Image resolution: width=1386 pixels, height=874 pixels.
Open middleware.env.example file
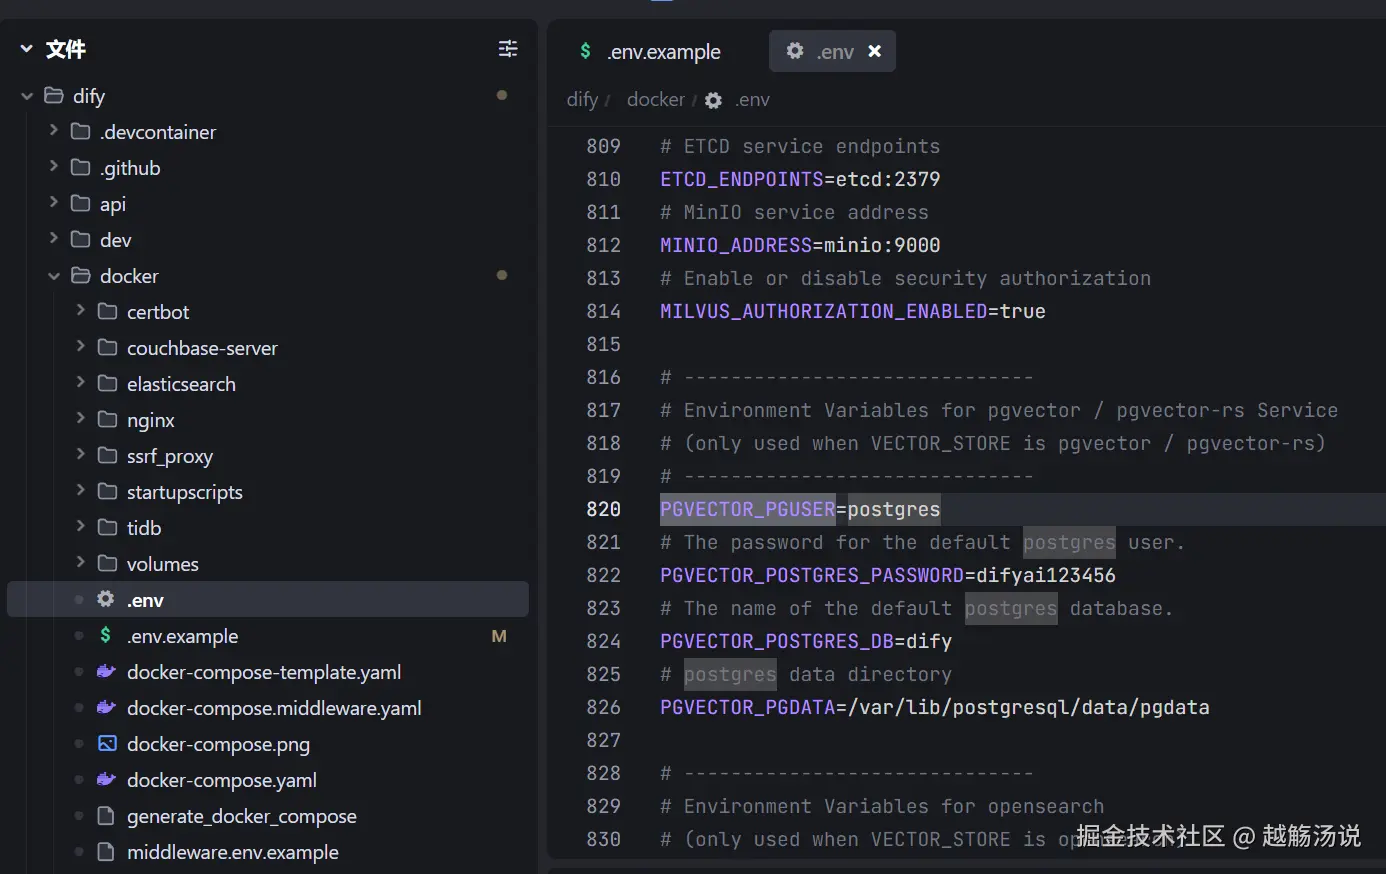click(x=232, y=852)
